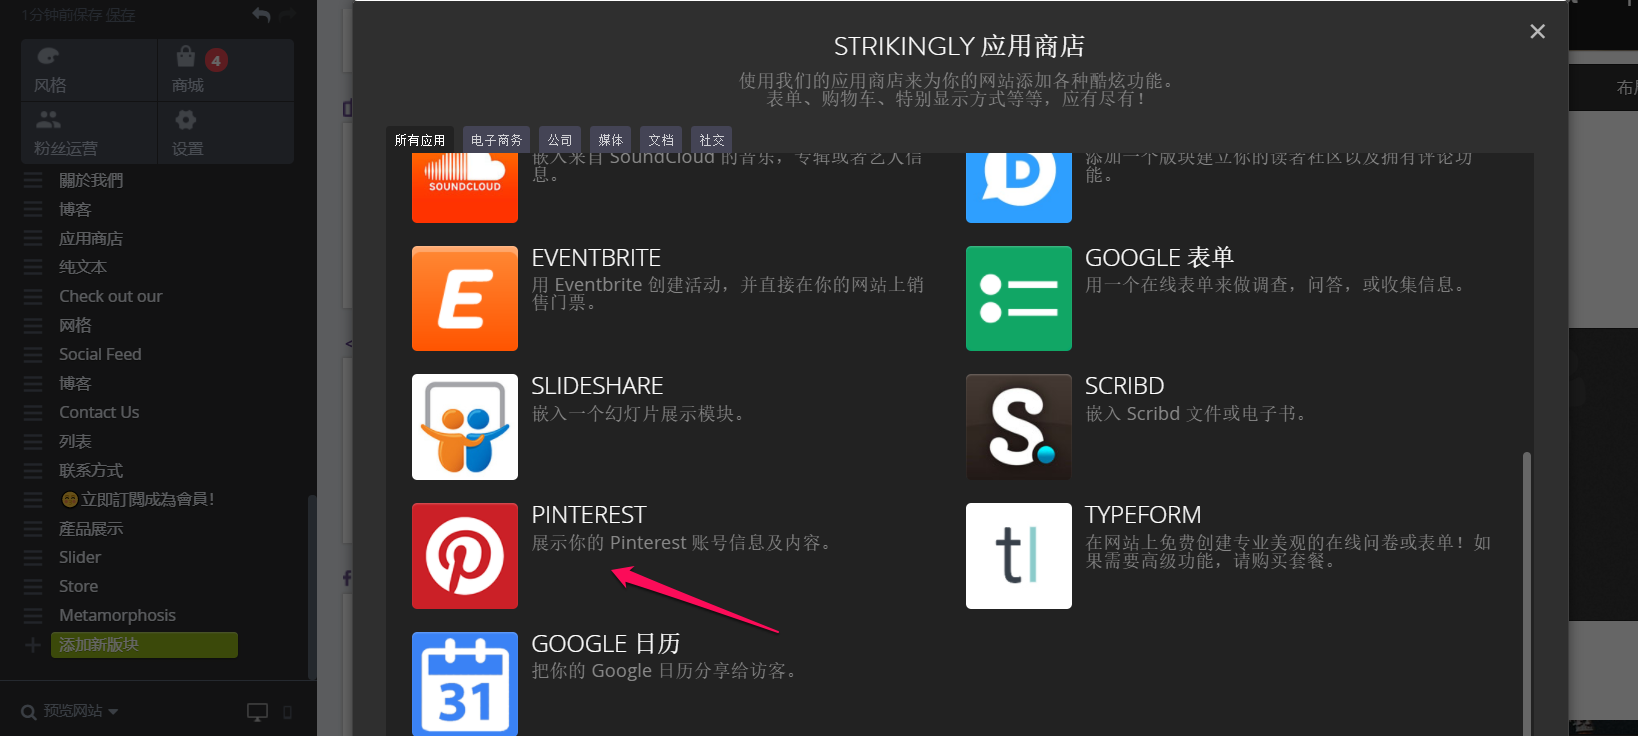
Task: Click the TYPEFORM title
Action: point(1143,515)
